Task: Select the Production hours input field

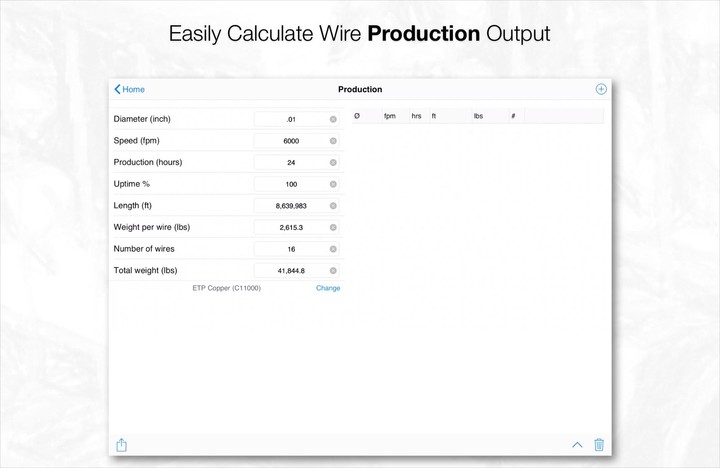Action: click(290, 162)
